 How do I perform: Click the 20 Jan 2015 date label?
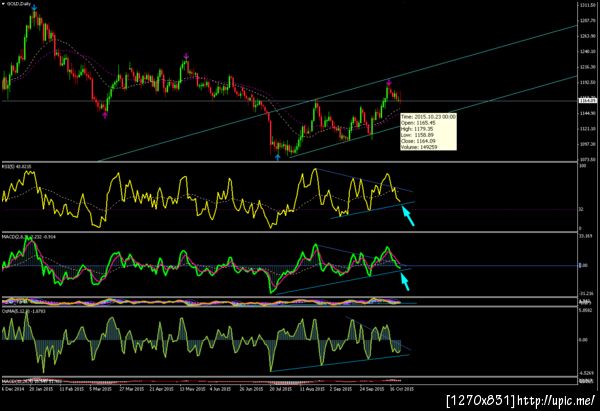41,389
